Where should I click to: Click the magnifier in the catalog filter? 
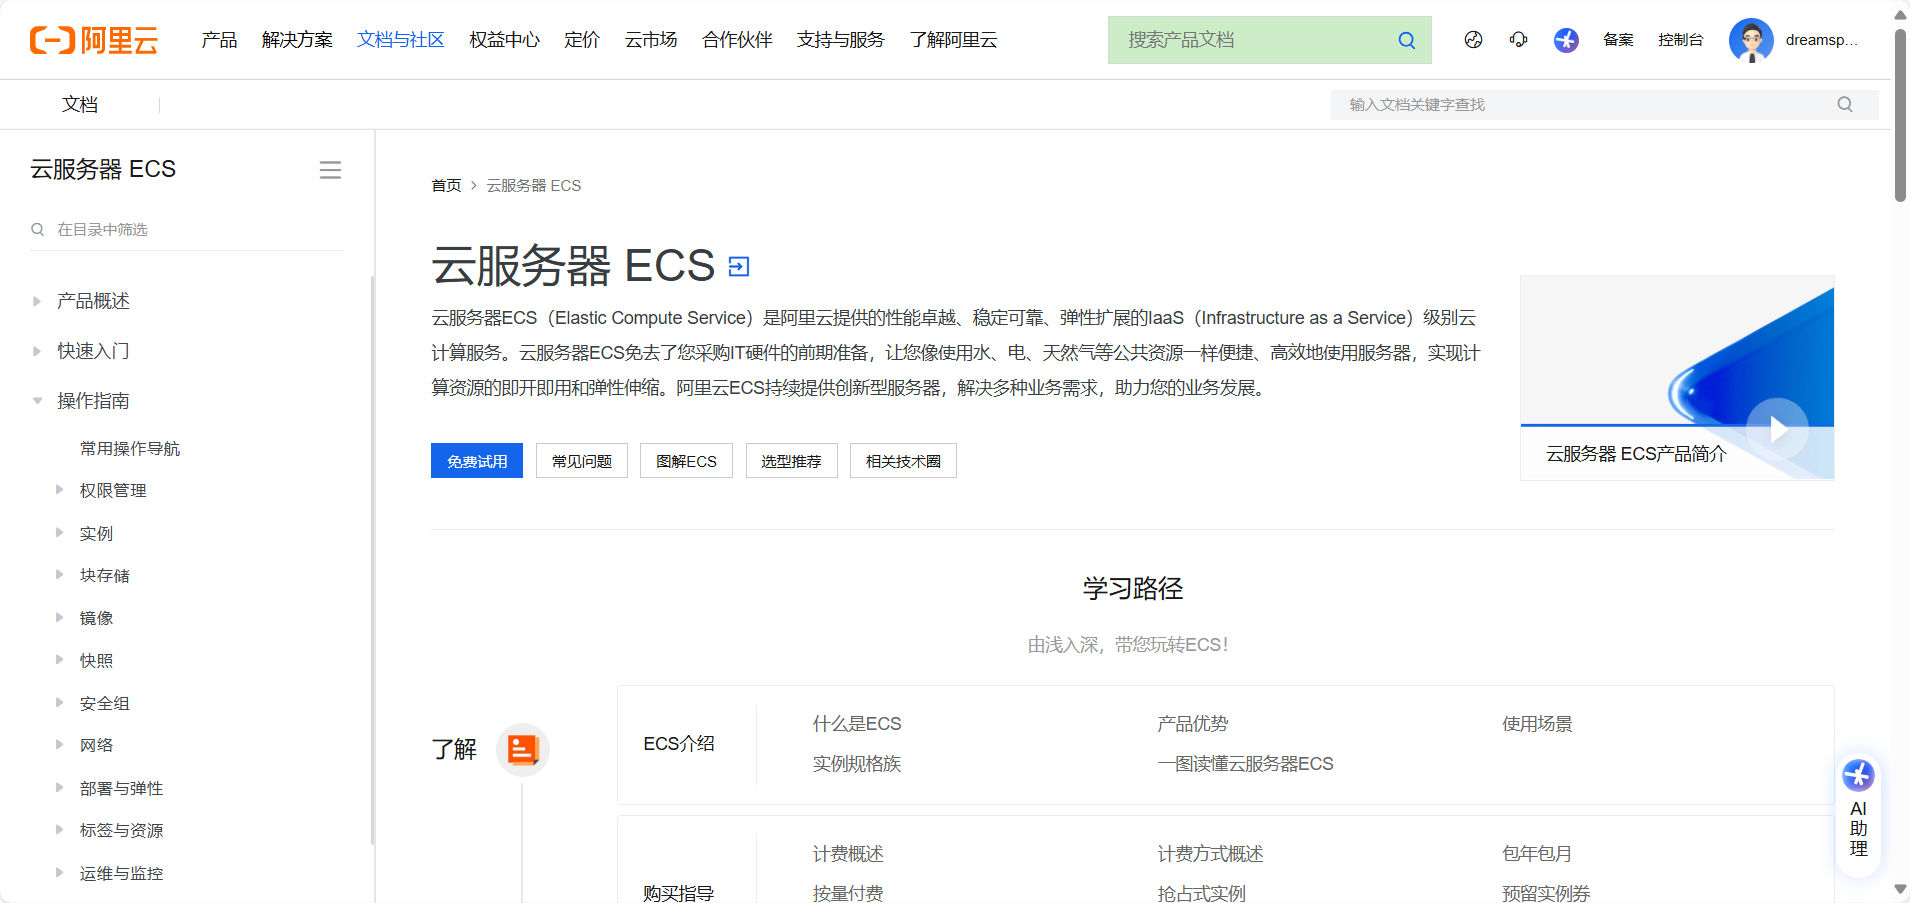pyautogui.click(x=38, y=229)
